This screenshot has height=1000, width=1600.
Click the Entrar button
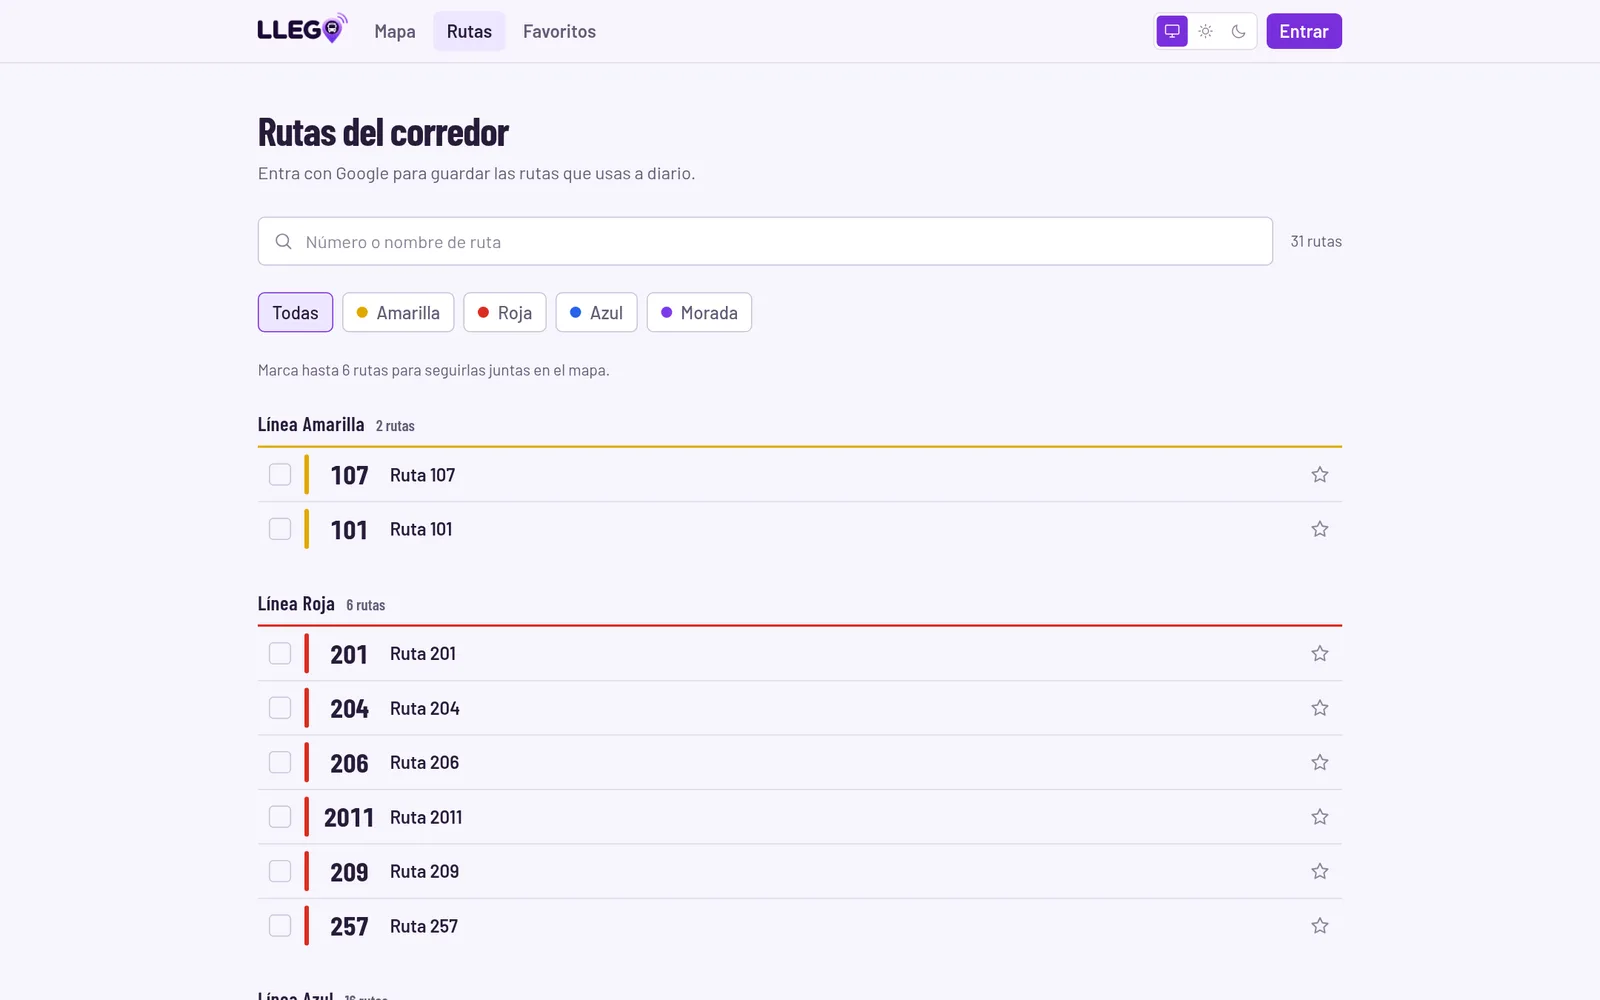pyautogui.click(x=1304, y=31)
